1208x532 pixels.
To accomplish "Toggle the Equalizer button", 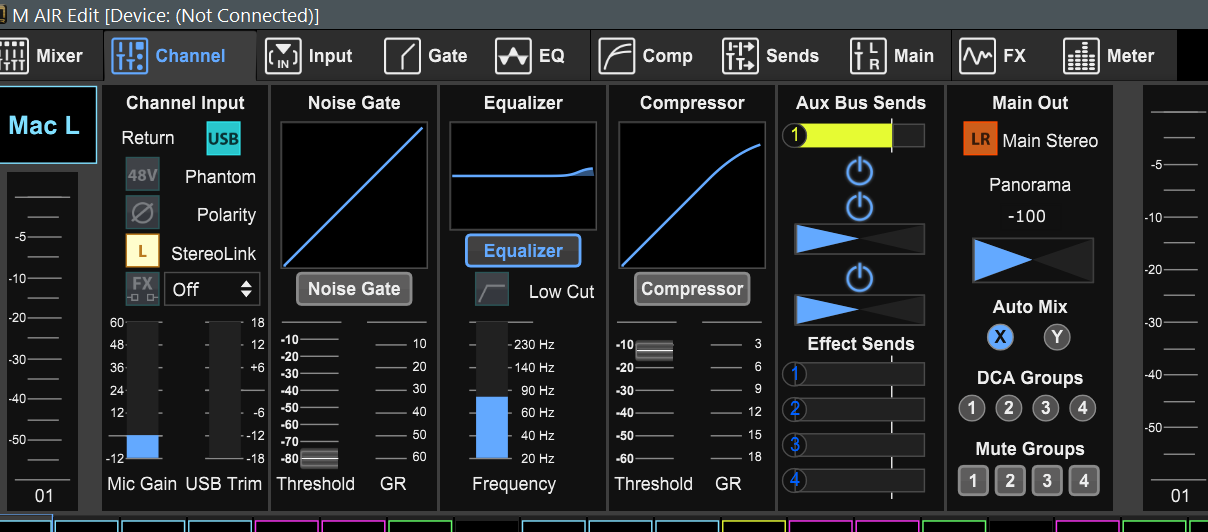I will 523,251.
